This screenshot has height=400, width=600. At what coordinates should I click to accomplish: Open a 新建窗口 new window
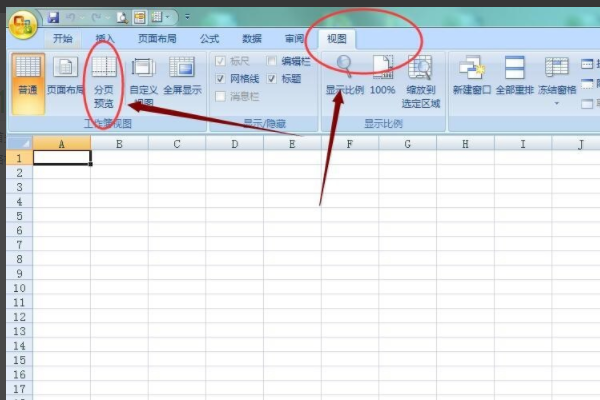(x=472, y=75)
